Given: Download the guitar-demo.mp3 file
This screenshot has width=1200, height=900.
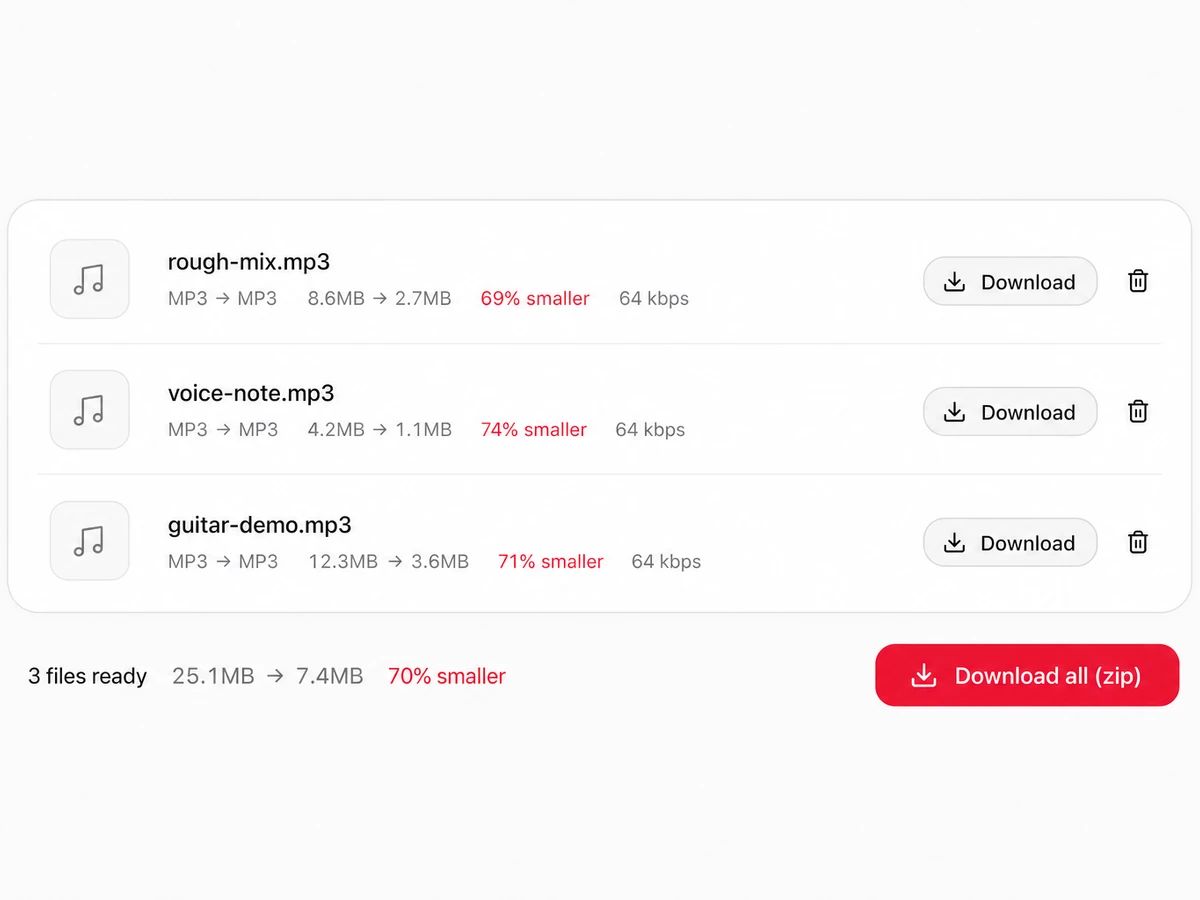Looking at the screenshot, I should pos(1010,543).
